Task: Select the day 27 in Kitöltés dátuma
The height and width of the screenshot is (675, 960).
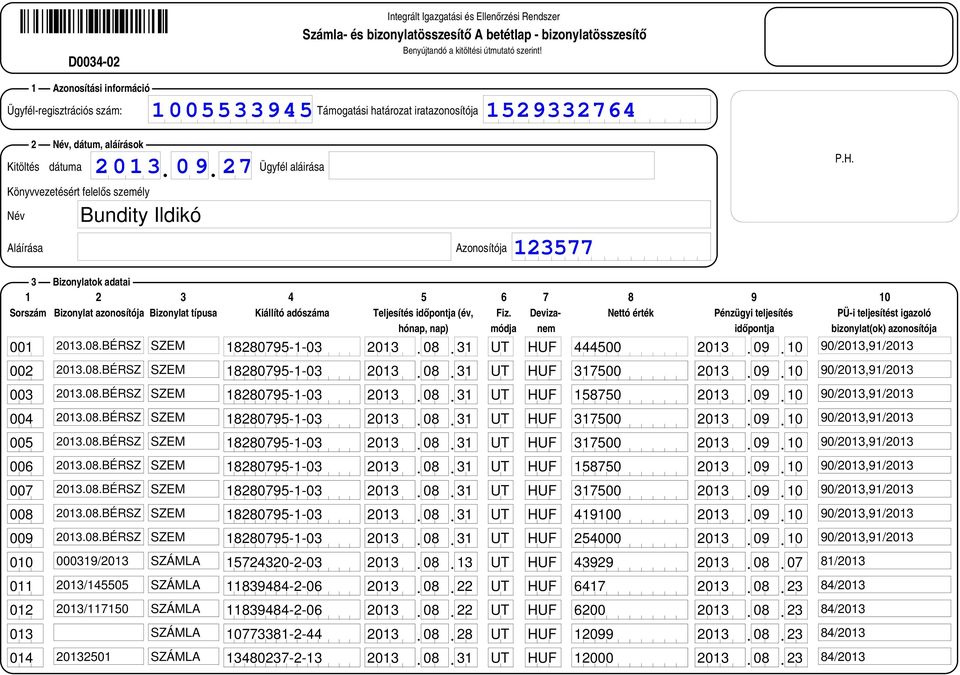Action: (236, 165)
